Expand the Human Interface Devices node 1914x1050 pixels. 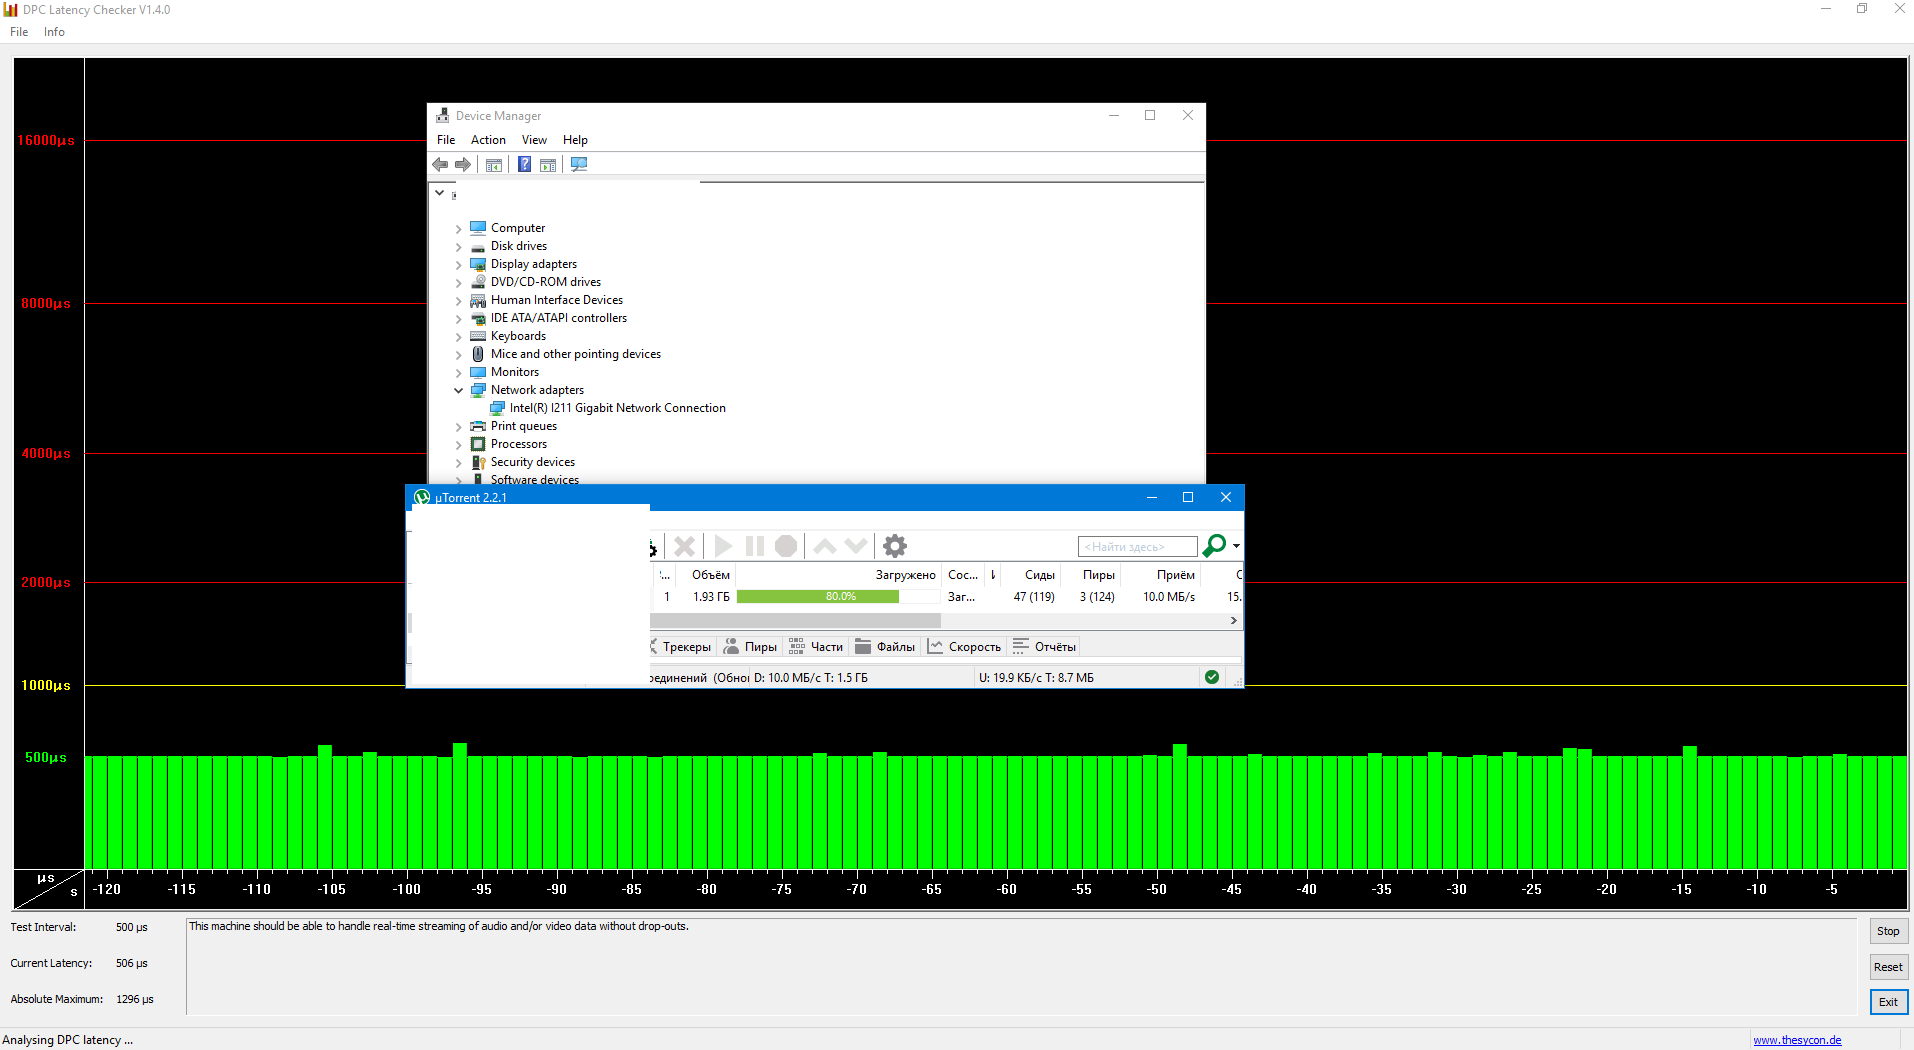pos(459,301)
